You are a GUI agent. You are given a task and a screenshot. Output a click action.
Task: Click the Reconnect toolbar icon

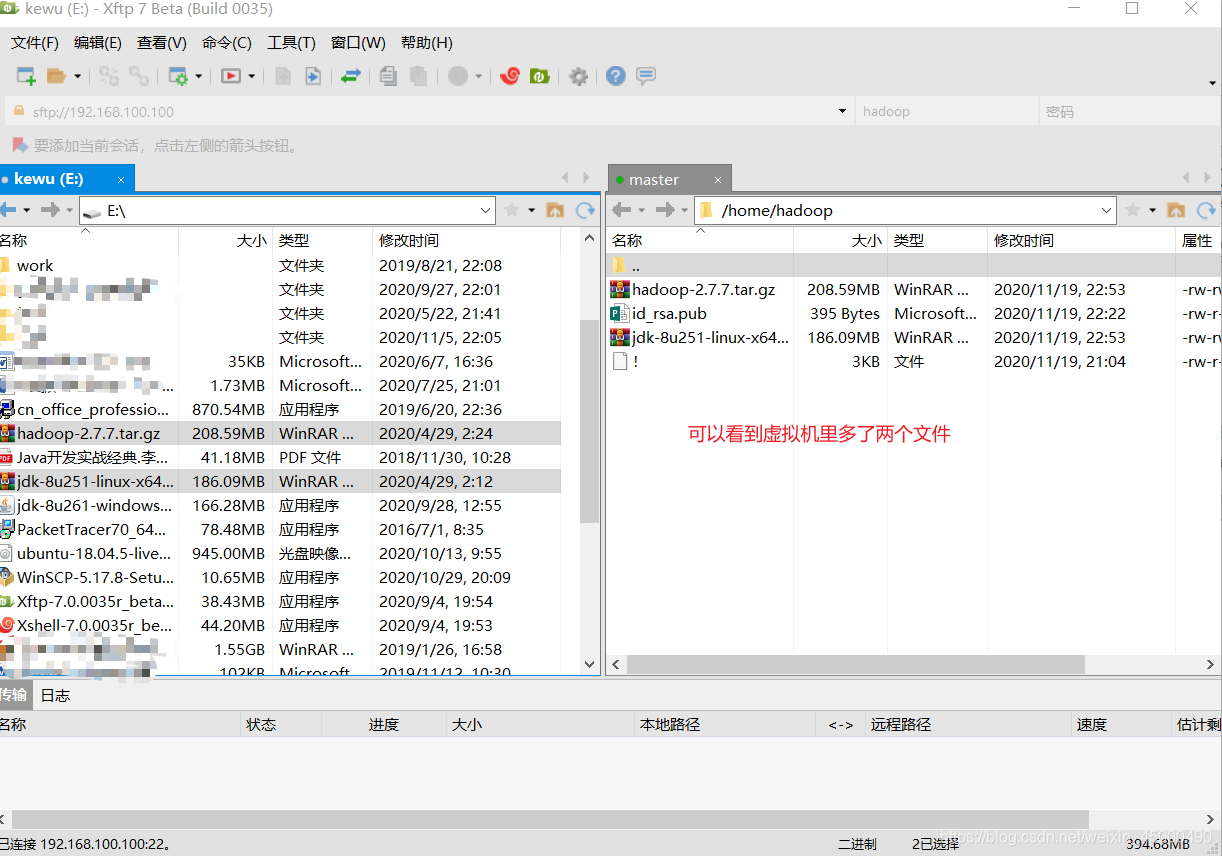point(109,76)
